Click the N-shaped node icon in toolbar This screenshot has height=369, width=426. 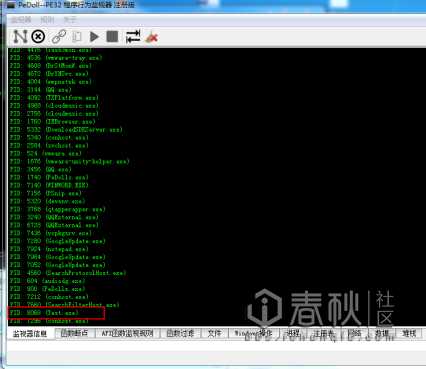point(20,36)
